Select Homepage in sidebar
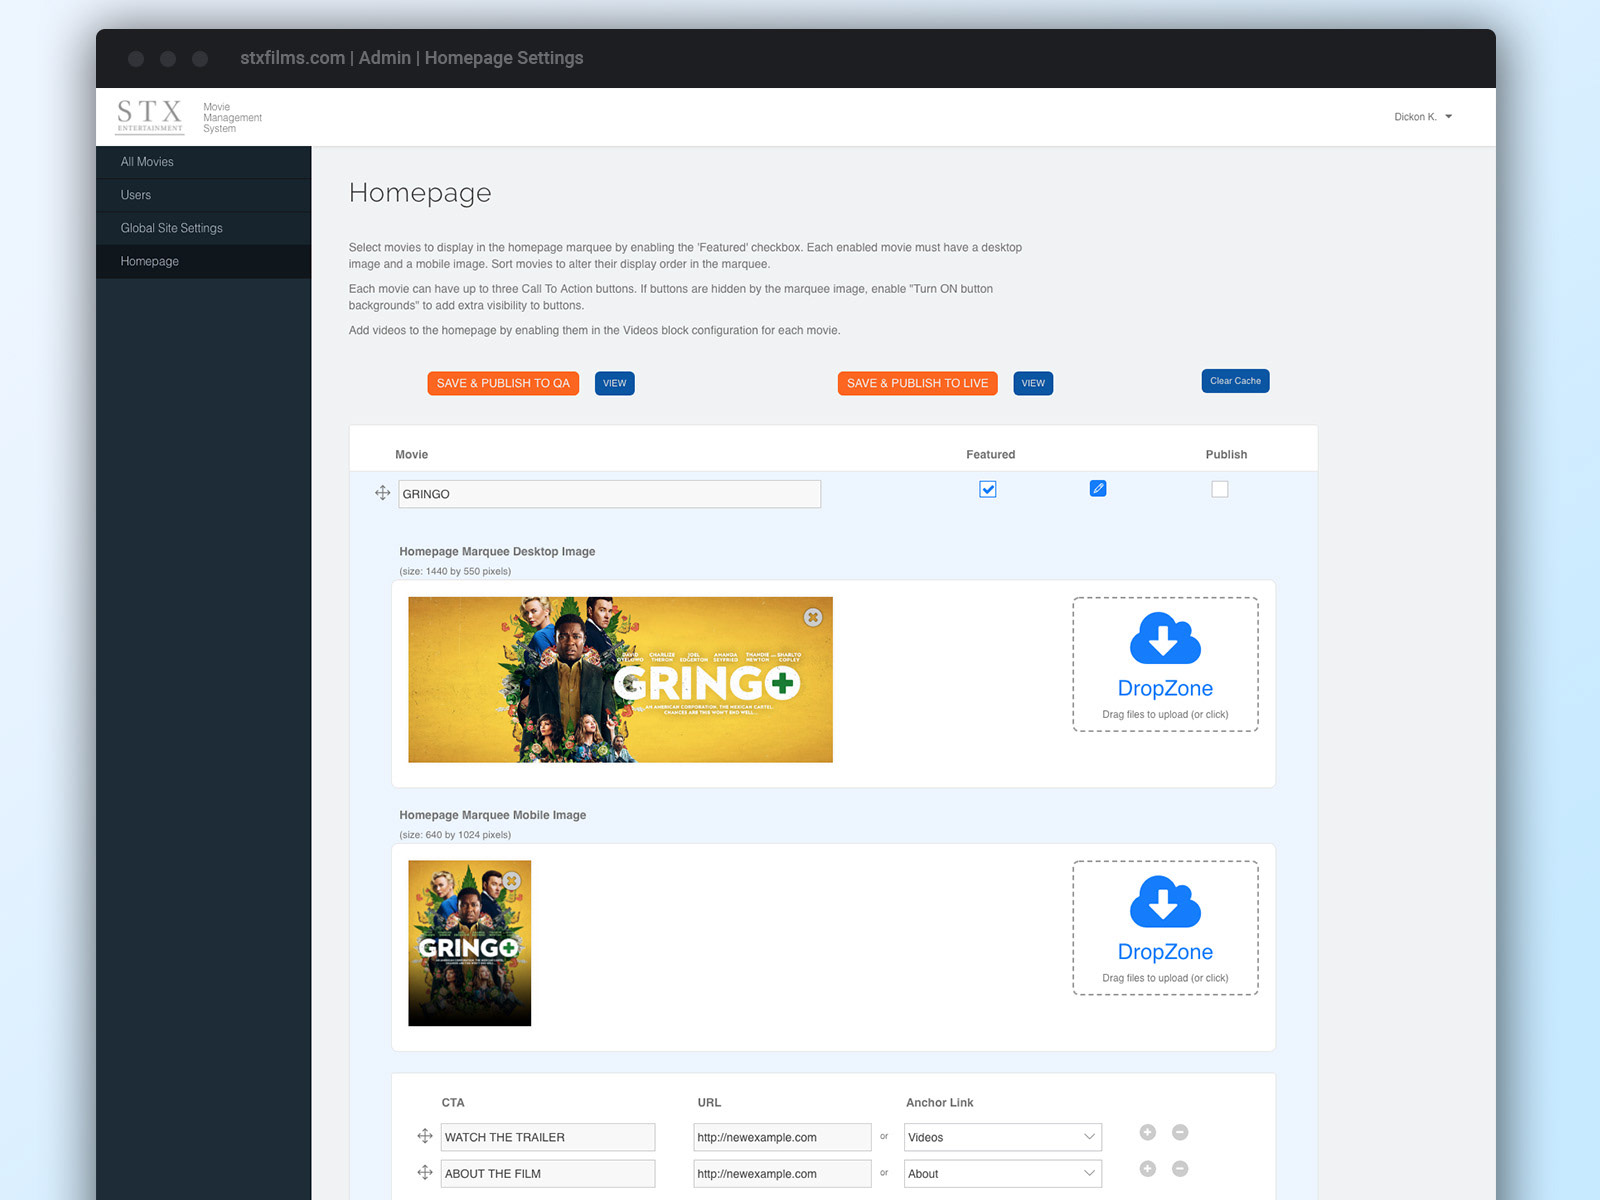Viewport: 1600px width, 1200px height. (204, 261)
